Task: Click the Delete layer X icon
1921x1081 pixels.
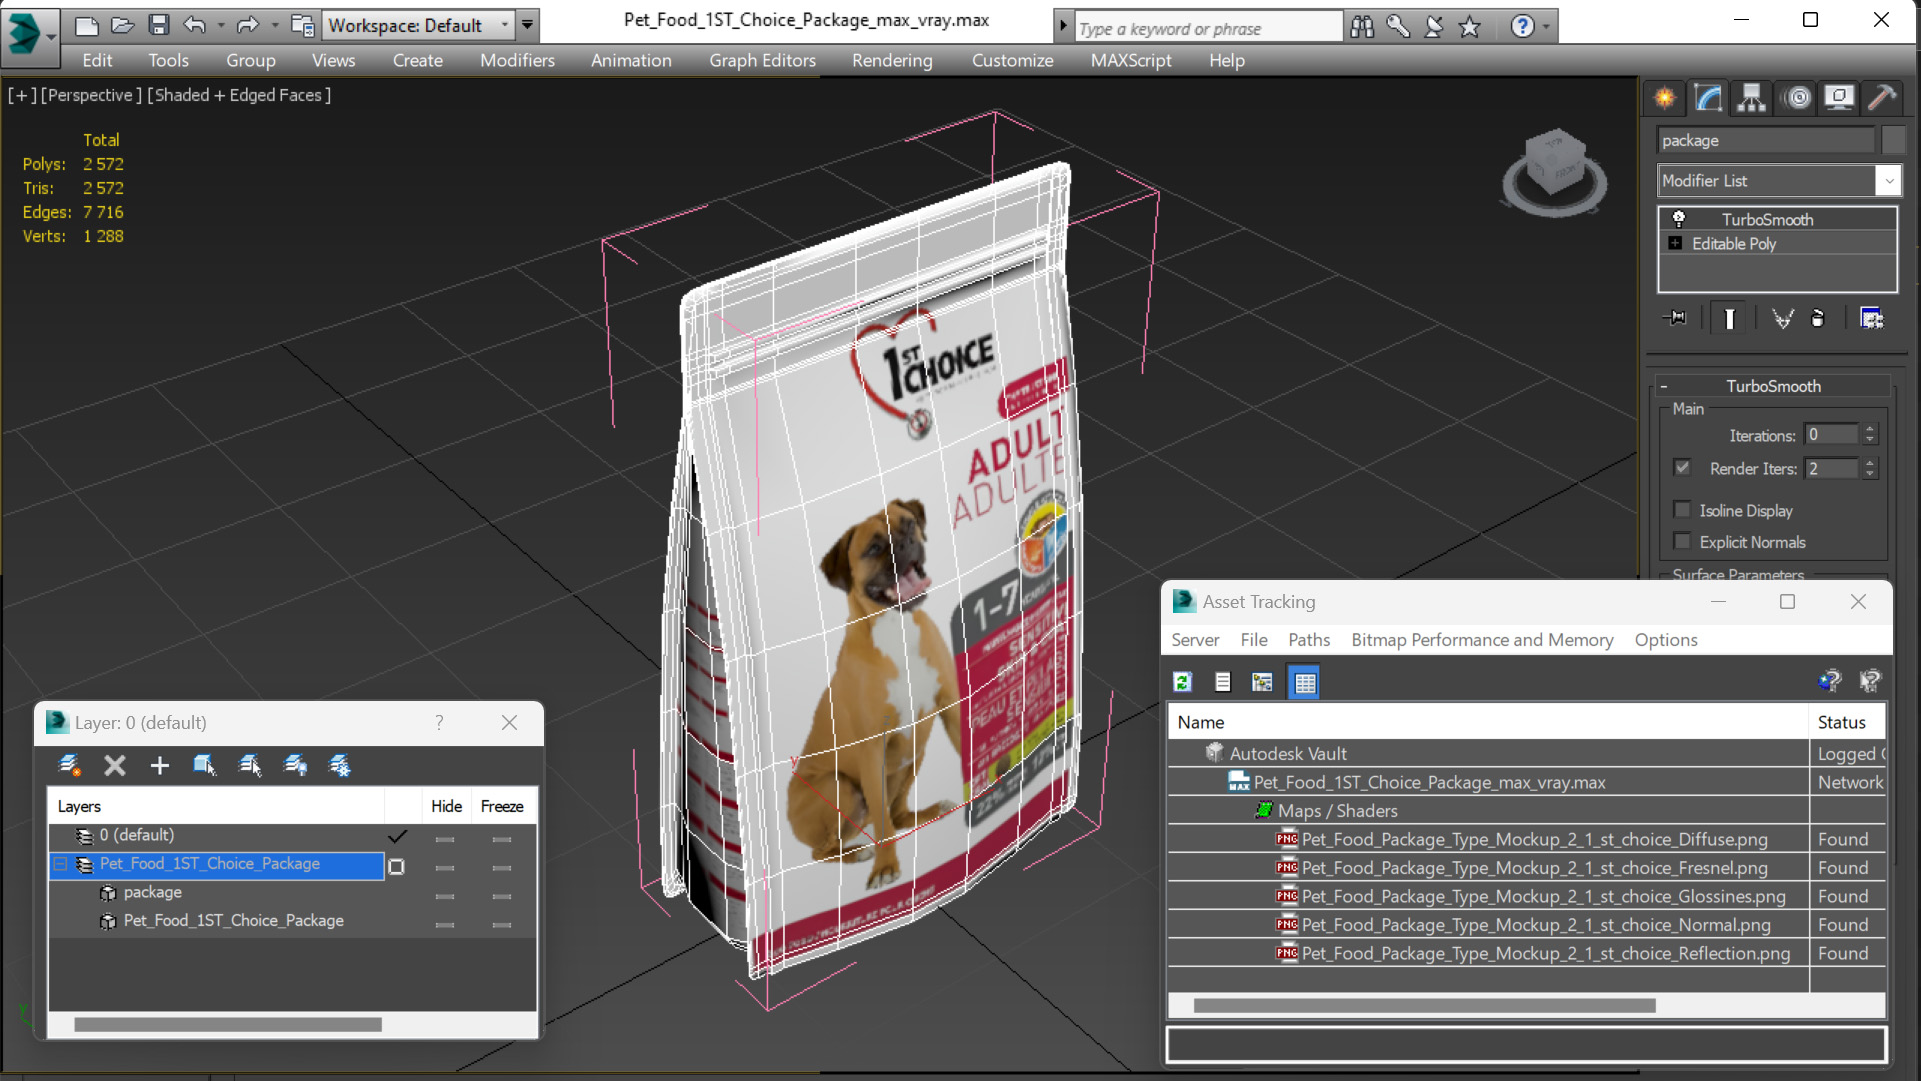Action: 115,766
